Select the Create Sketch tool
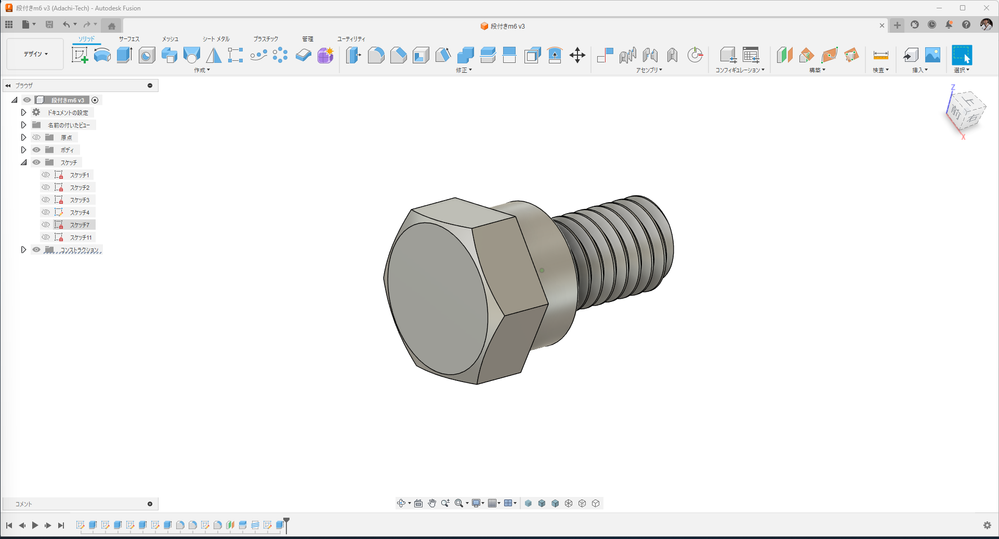 coord(80,55)
